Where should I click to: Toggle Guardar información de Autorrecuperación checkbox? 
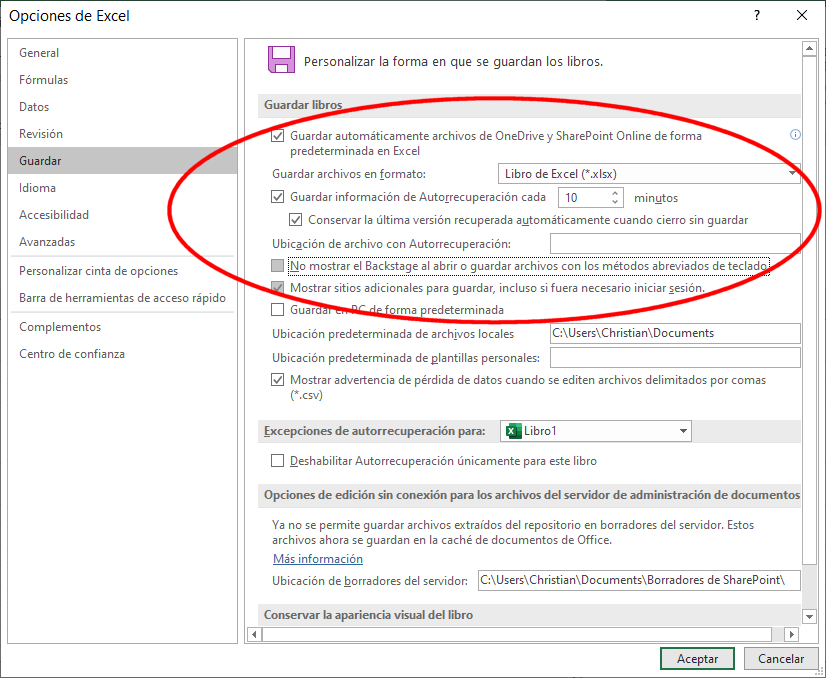278,198
